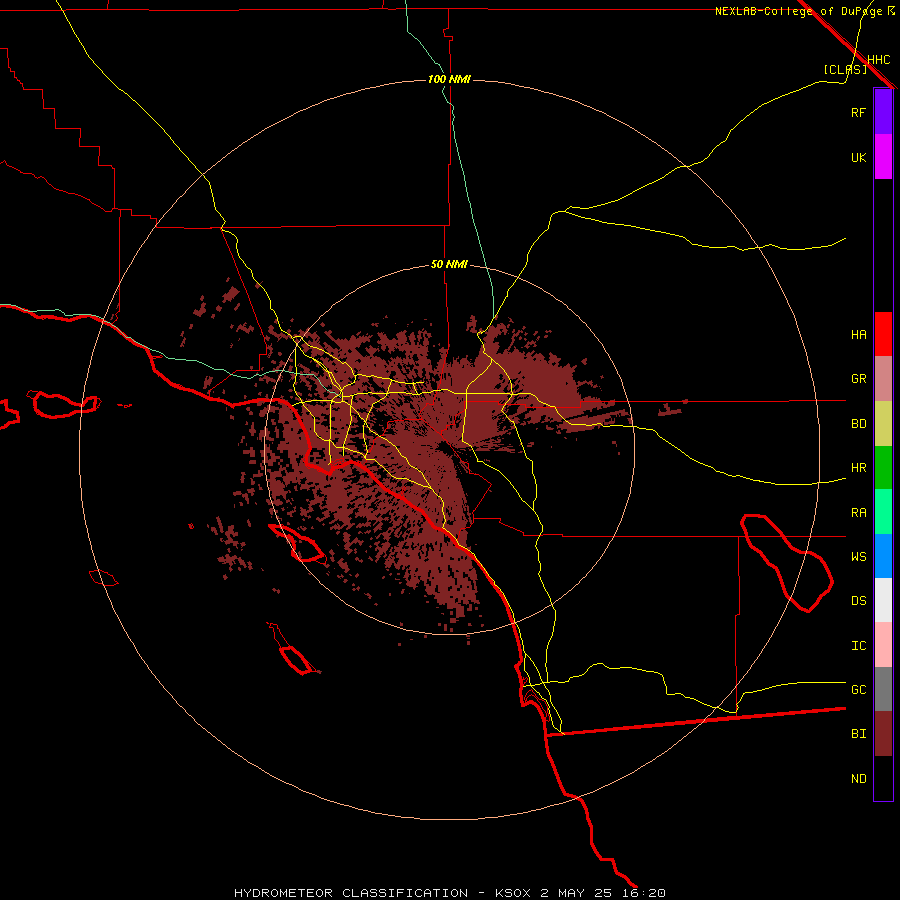Click the 'RA' legend label
This screenshot has height=900, width=900.
[858, 513]
